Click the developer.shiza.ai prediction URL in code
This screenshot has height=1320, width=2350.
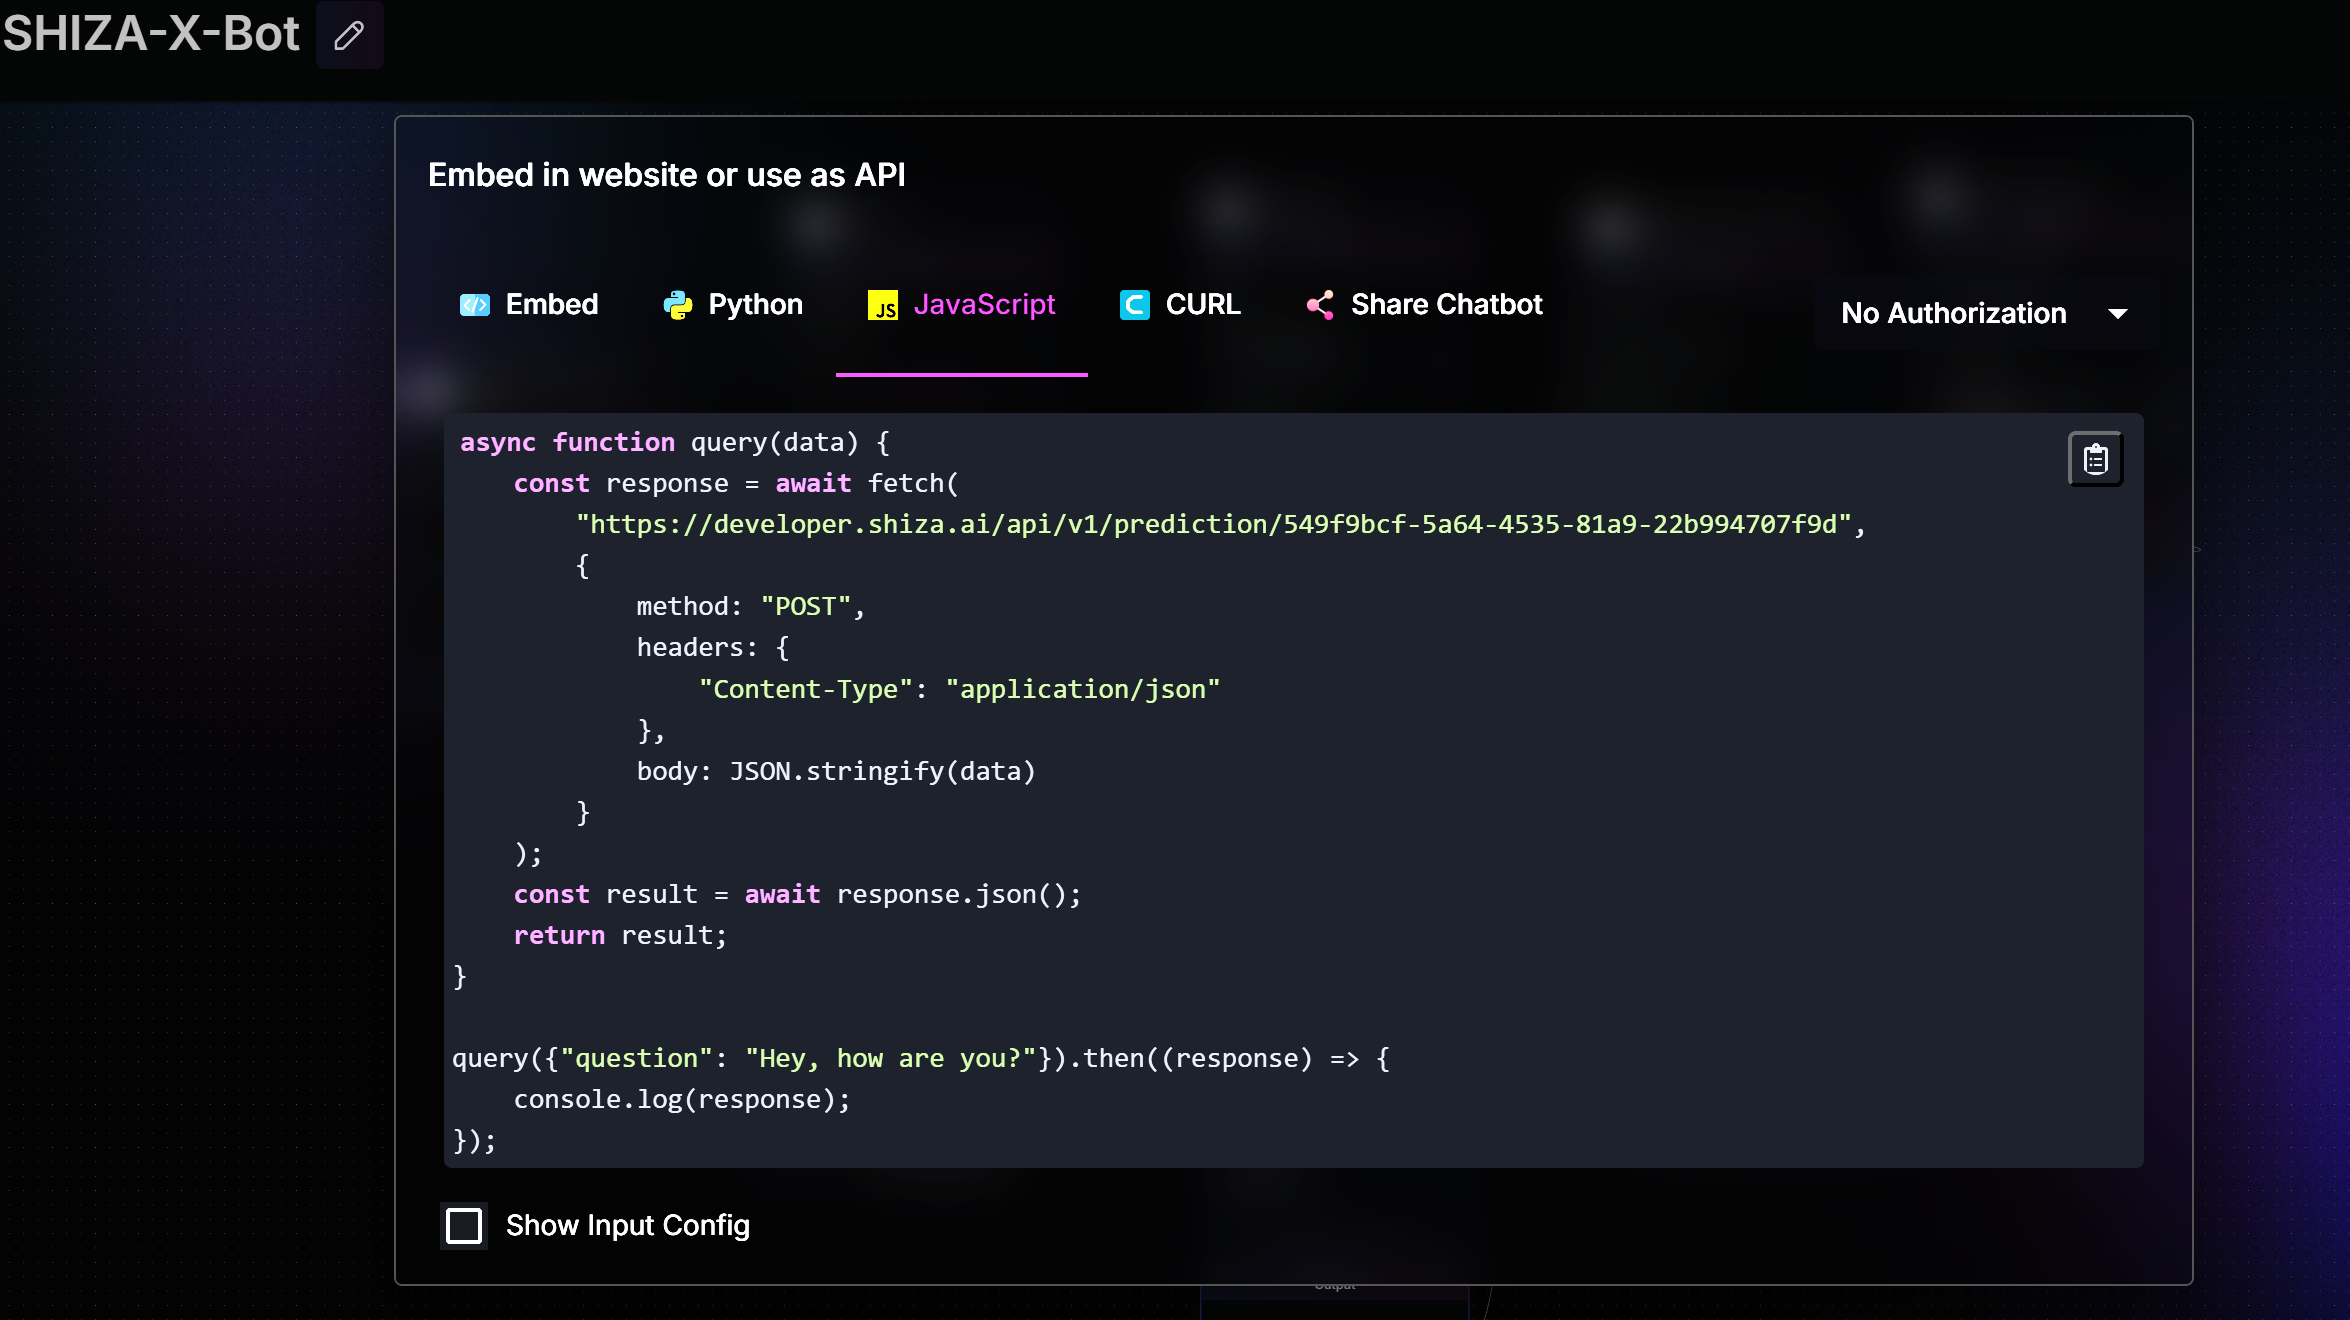[x=1214, y=525]
